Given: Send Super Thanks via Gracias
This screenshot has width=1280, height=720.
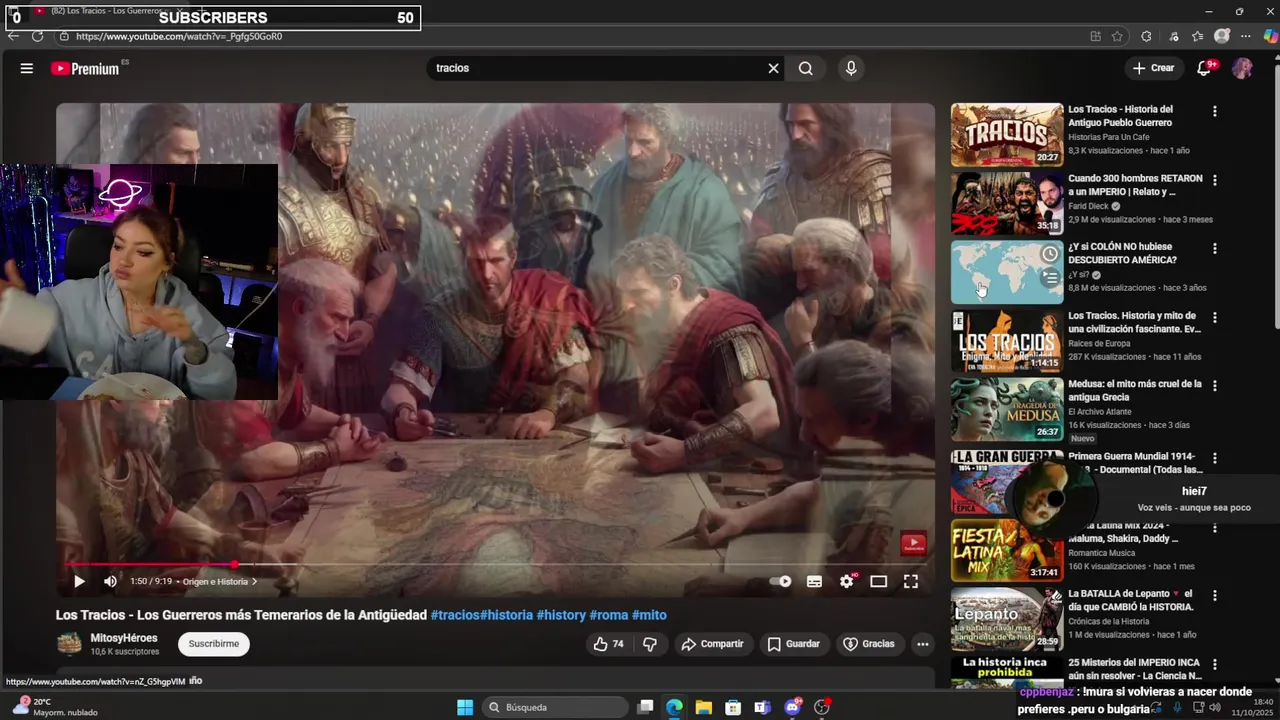Looking at the screenshot, I should [869, 644].
